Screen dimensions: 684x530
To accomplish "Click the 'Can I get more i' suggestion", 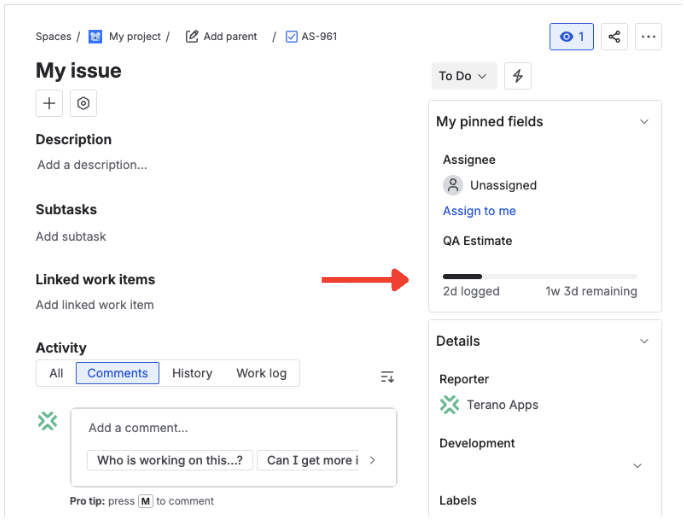I will click(x=308, y=460).
